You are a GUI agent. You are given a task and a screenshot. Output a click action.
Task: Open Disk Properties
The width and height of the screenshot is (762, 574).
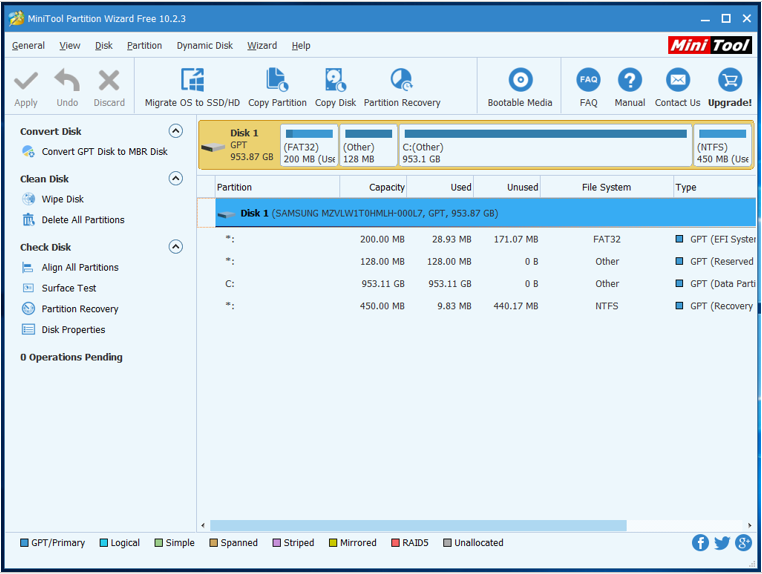pos(73,330)
